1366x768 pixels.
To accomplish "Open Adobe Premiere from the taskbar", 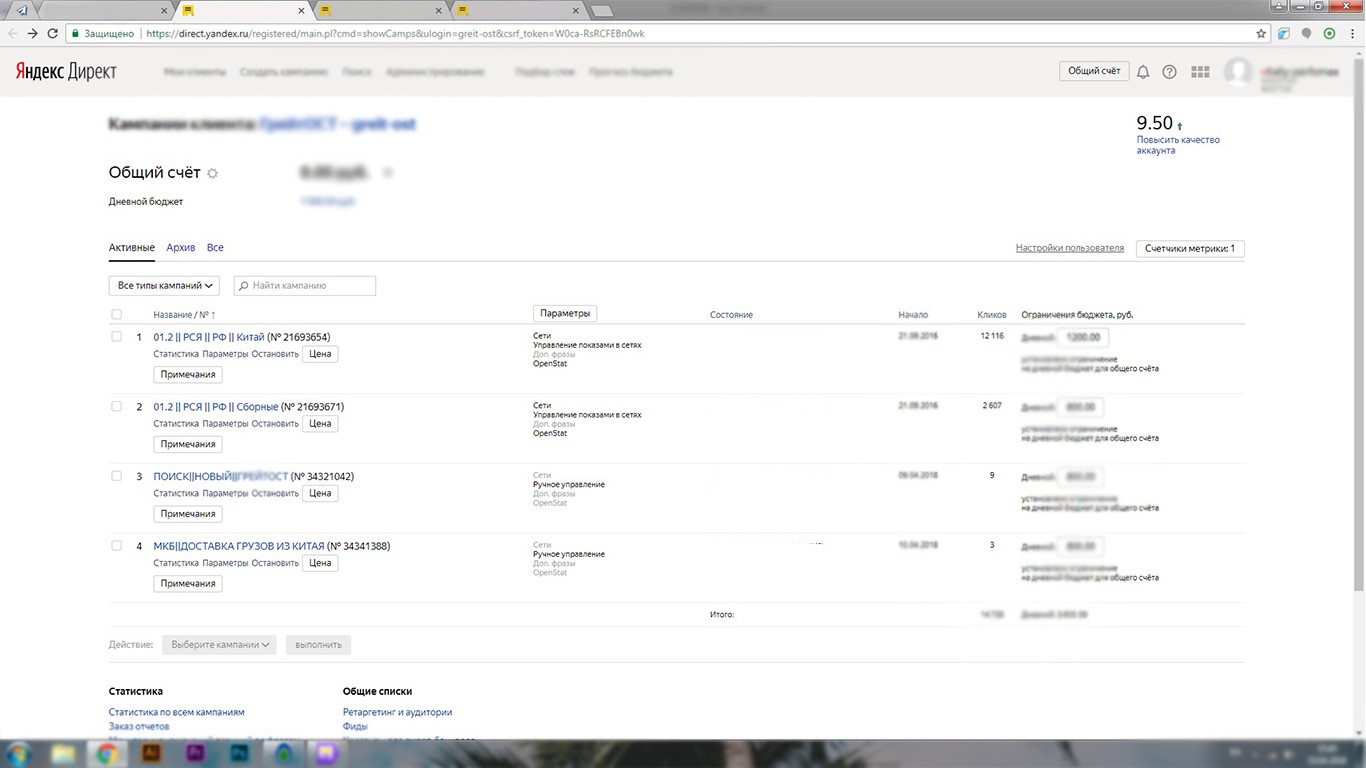I will 195,753.
